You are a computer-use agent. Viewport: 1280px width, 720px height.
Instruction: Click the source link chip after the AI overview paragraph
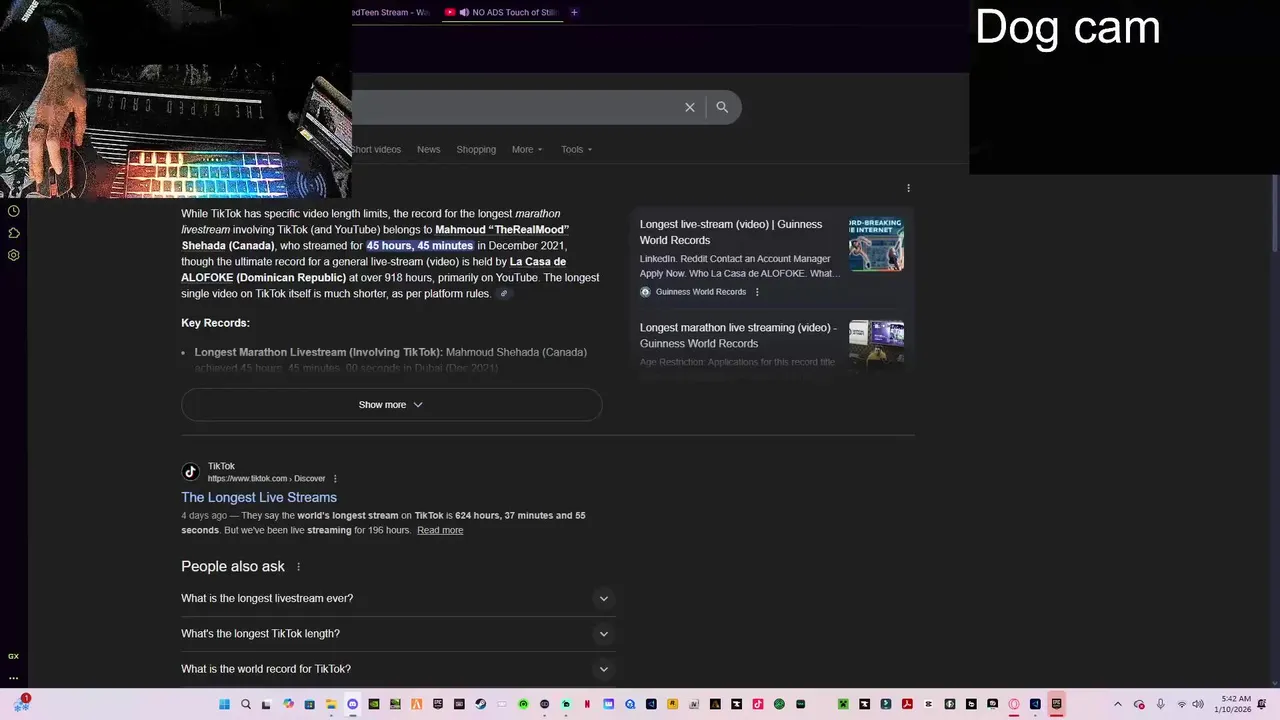504,294
